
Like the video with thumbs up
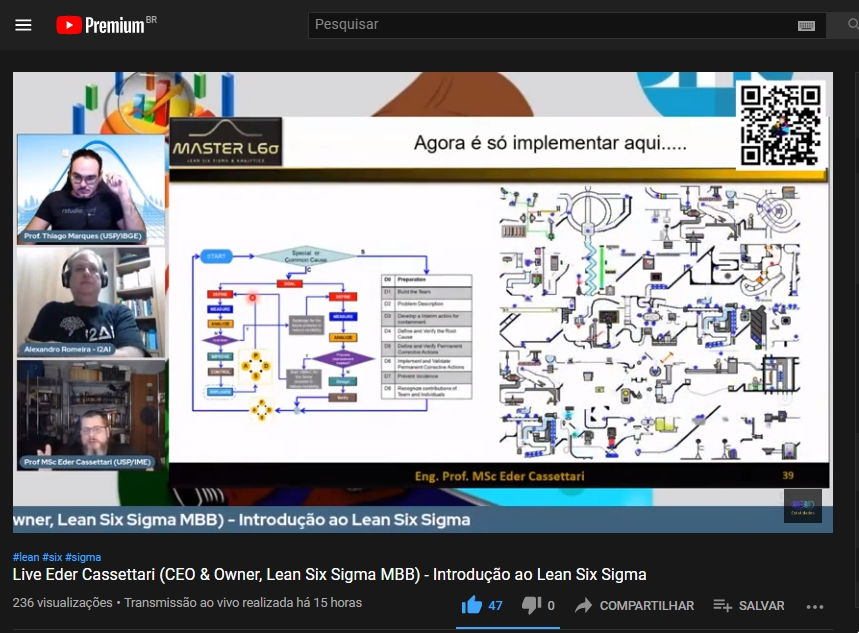[x=471, y=605]
